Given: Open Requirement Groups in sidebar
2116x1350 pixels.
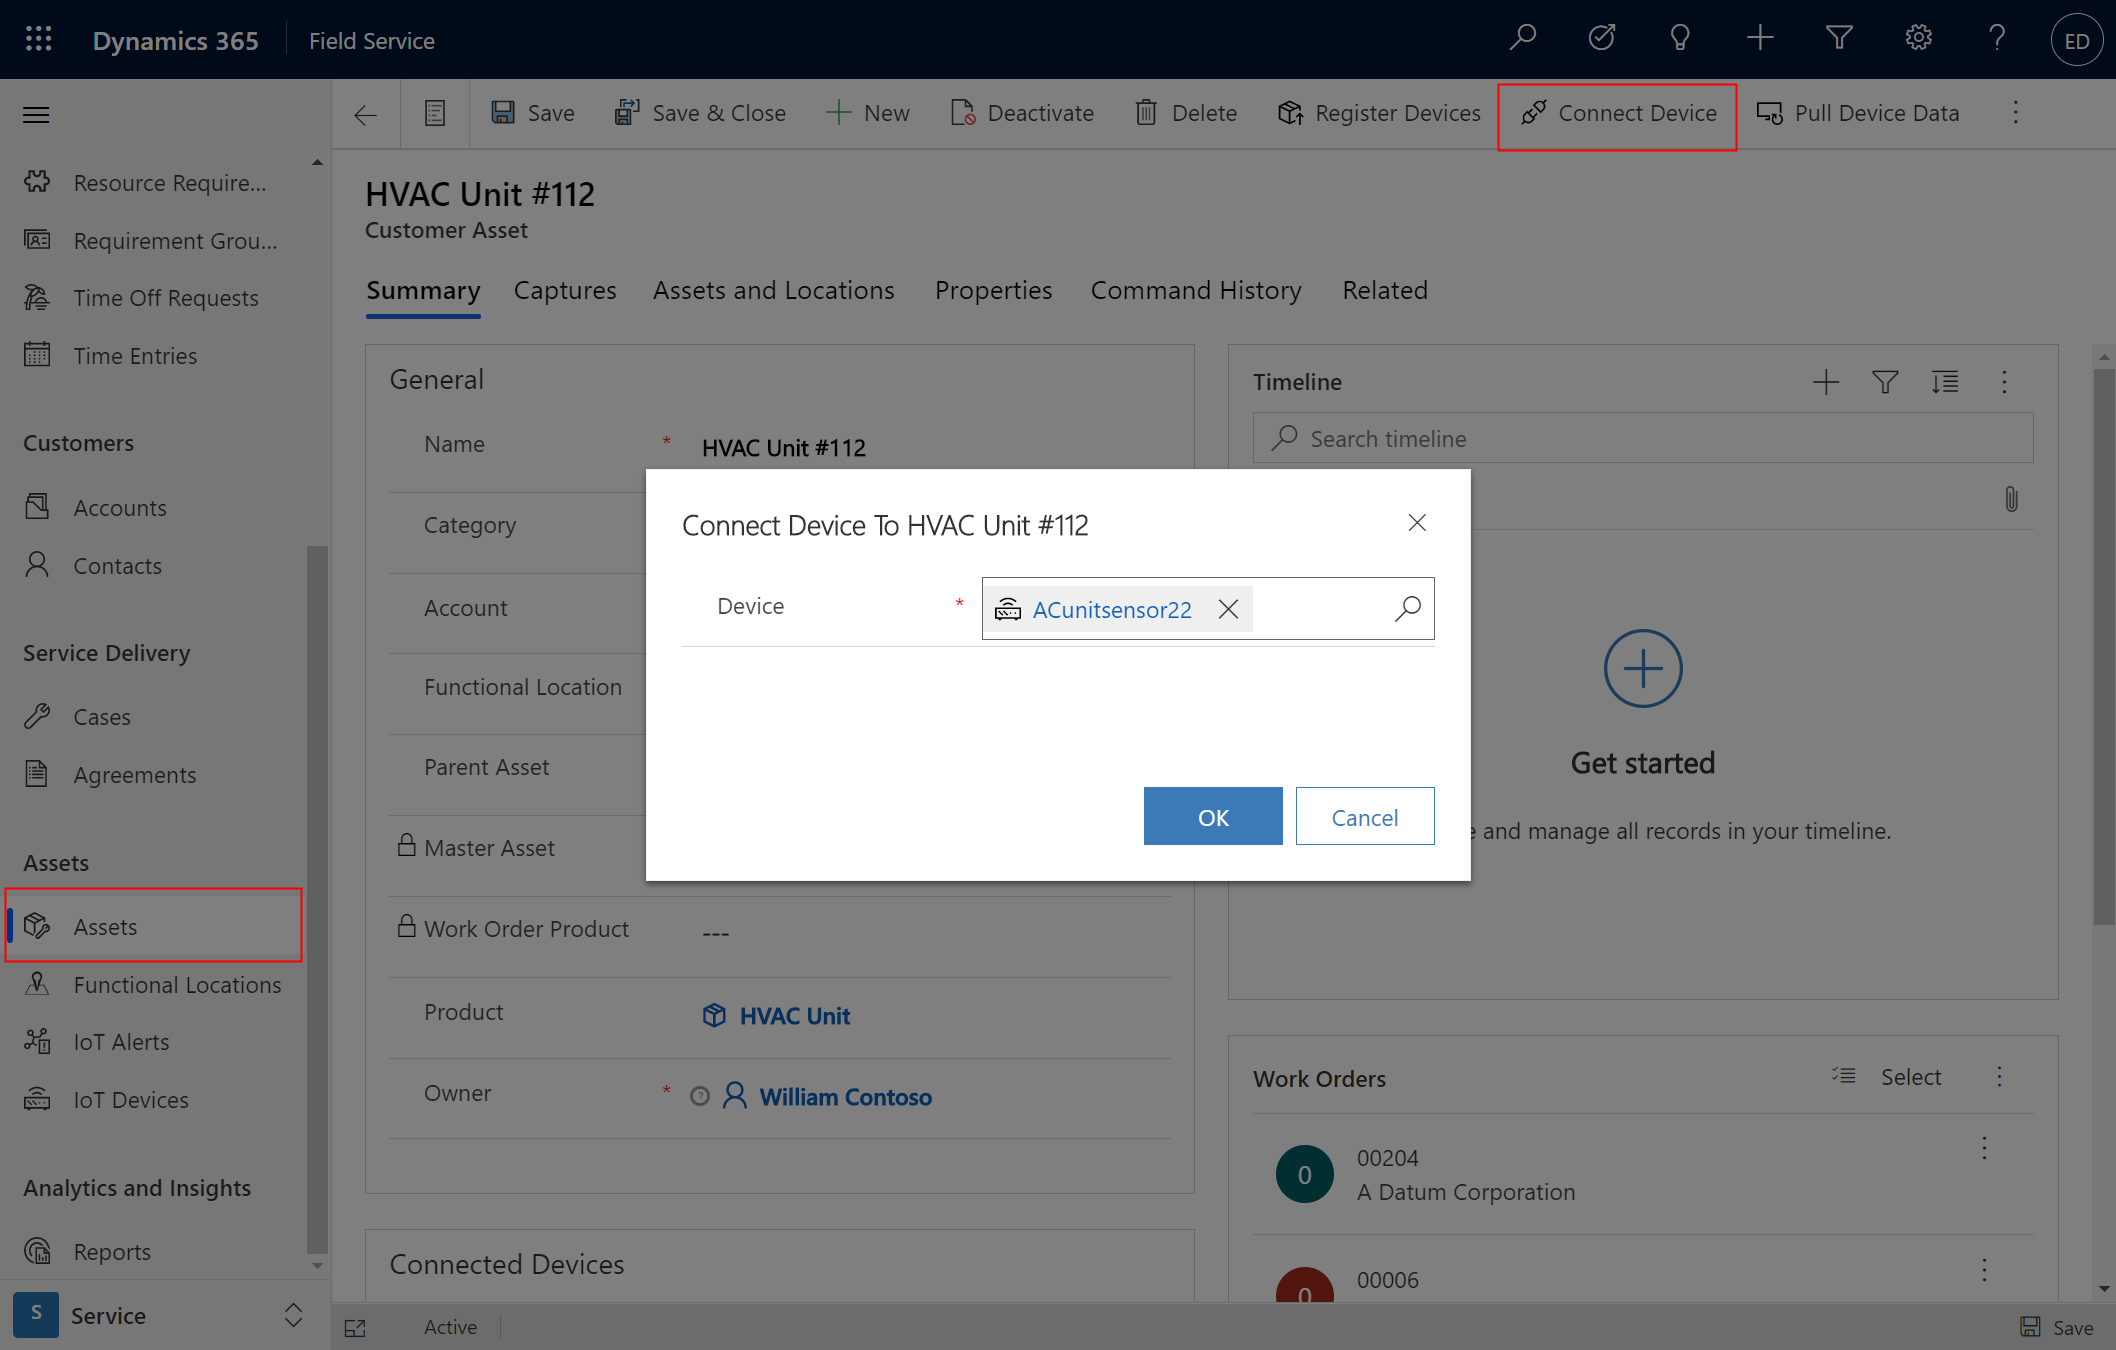Looking at the screenshot, I should point(152,241).
